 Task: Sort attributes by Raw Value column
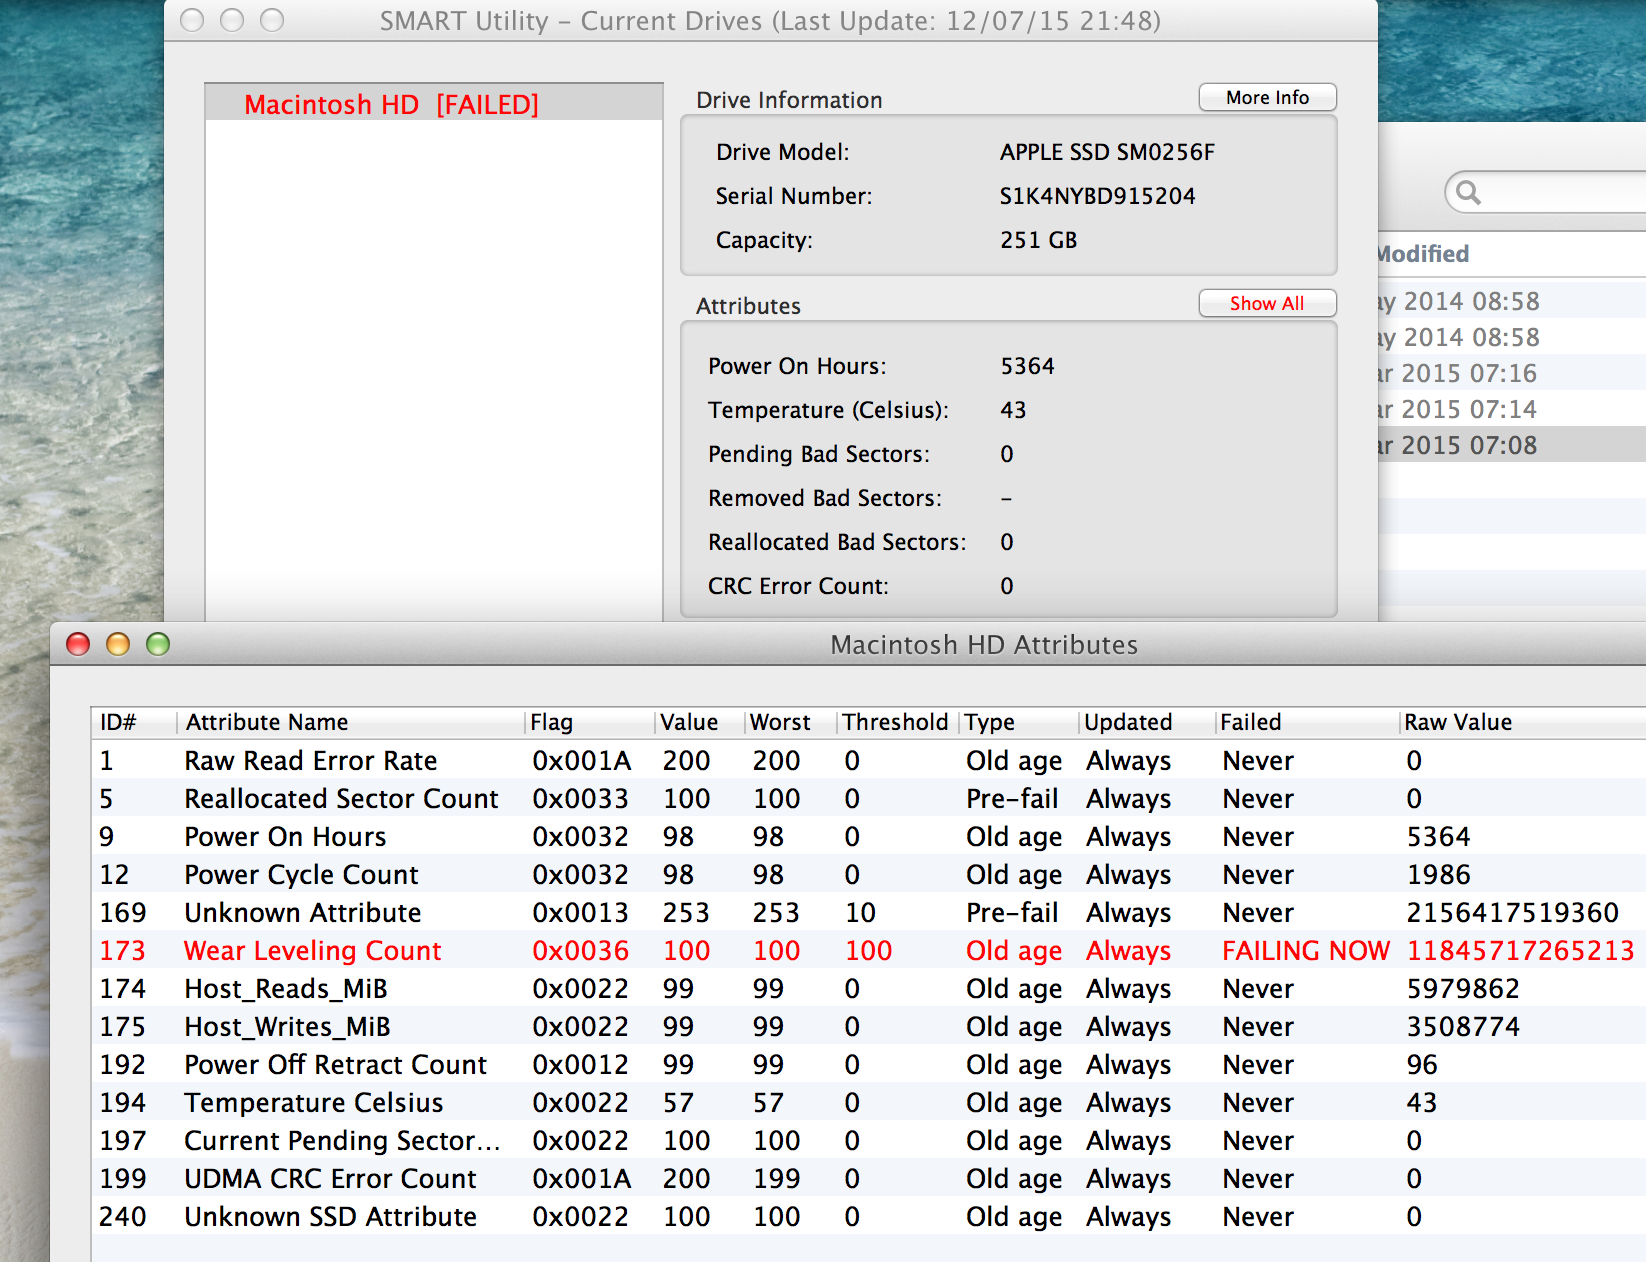(1457, 722)
